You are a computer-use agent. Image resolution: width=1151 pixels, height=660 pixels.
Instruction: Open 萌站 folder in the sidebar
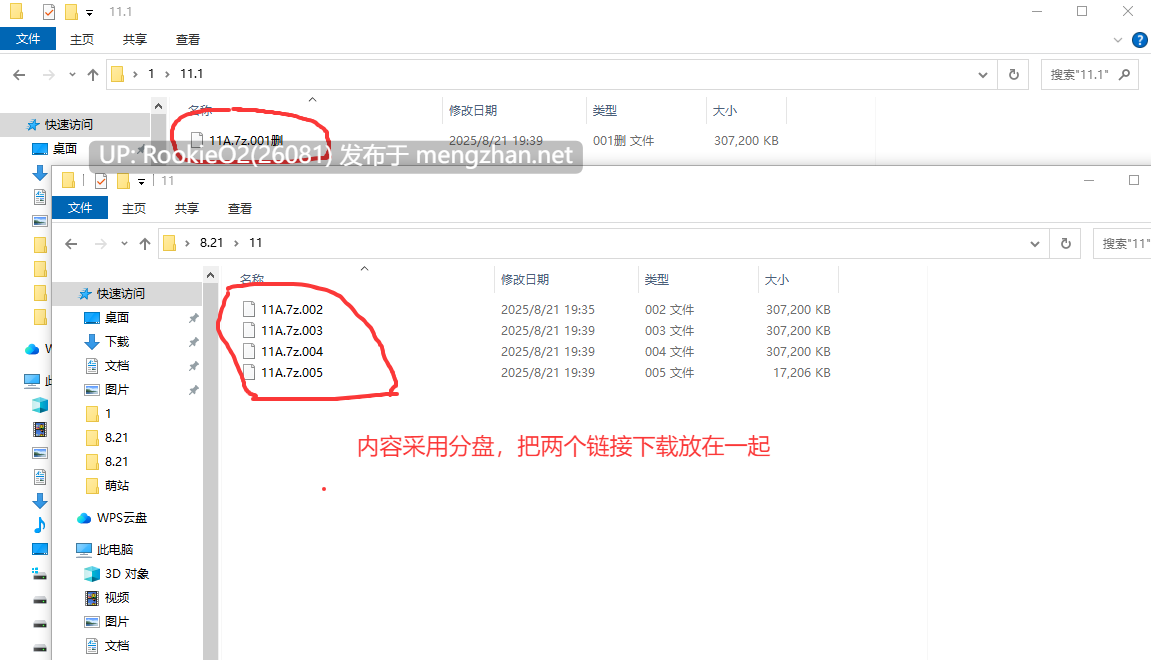(117, 486)
